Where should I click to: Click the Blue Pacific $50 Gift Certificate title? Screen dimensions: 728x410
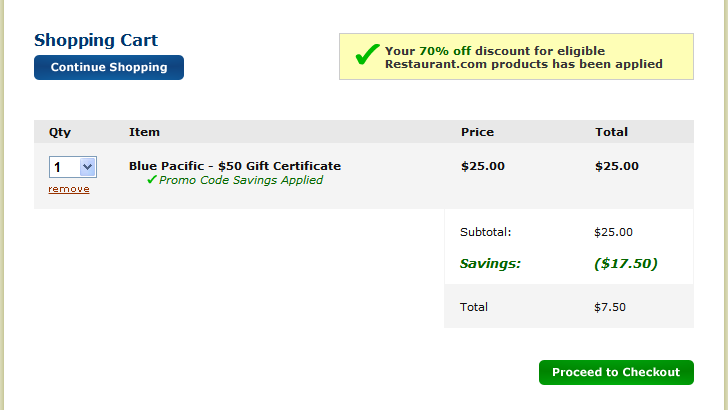pyautogui.click(x=235, y=166)
